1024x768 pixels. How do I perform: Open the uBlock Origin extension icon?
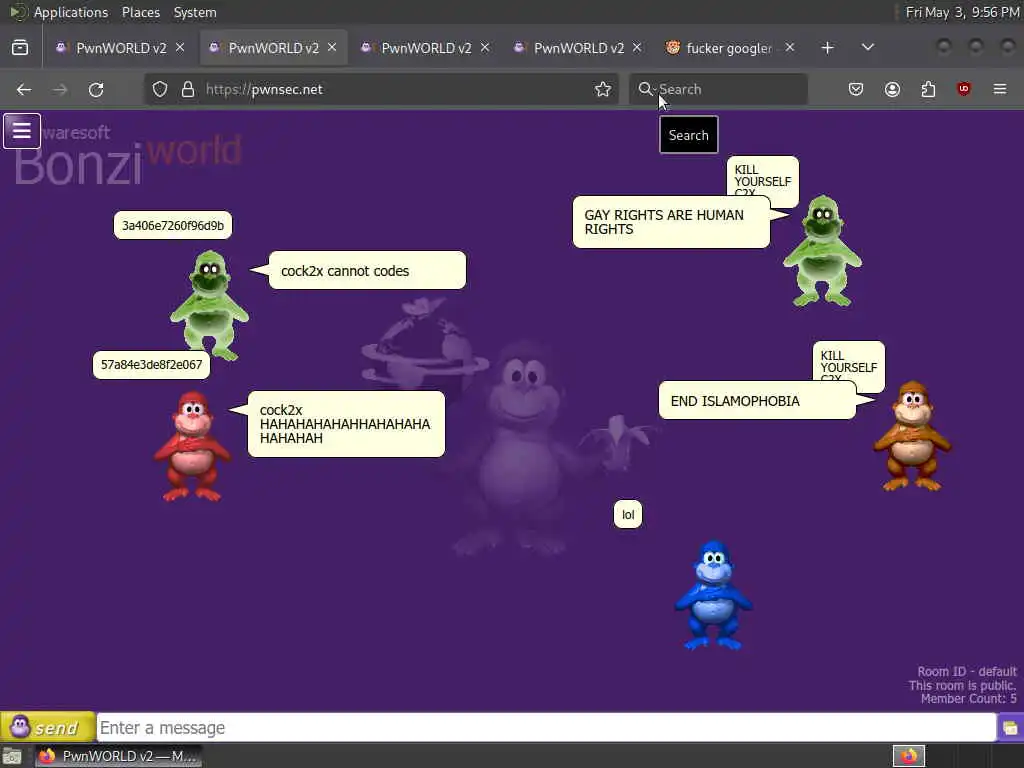coord(964,89)
